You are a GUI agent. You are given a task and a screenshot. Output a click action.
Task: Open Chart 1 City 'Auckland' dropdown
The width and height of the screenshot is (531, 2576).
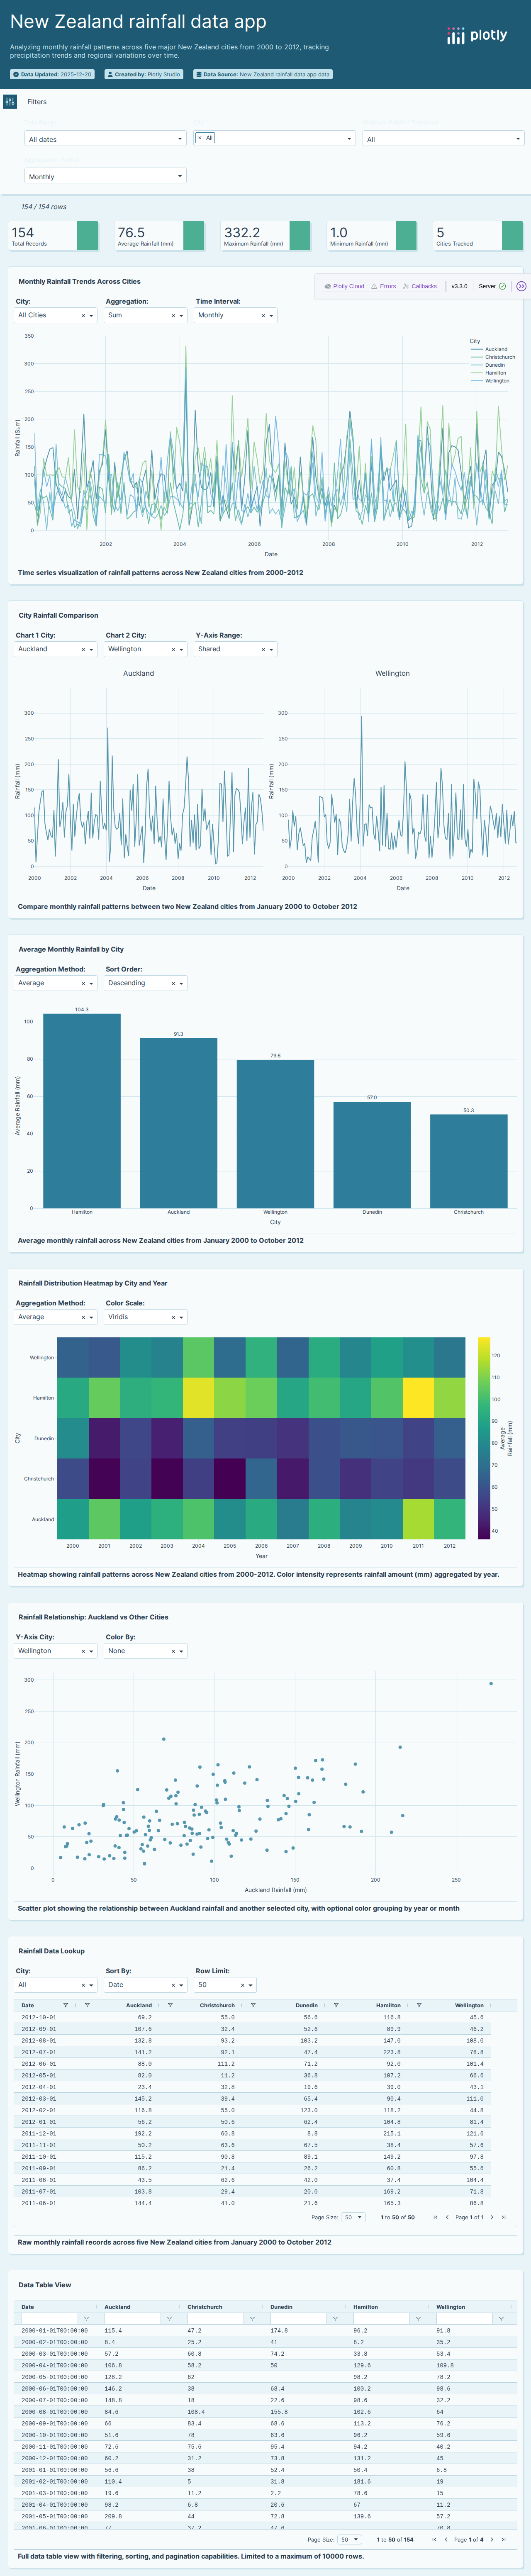pos(56,650)
